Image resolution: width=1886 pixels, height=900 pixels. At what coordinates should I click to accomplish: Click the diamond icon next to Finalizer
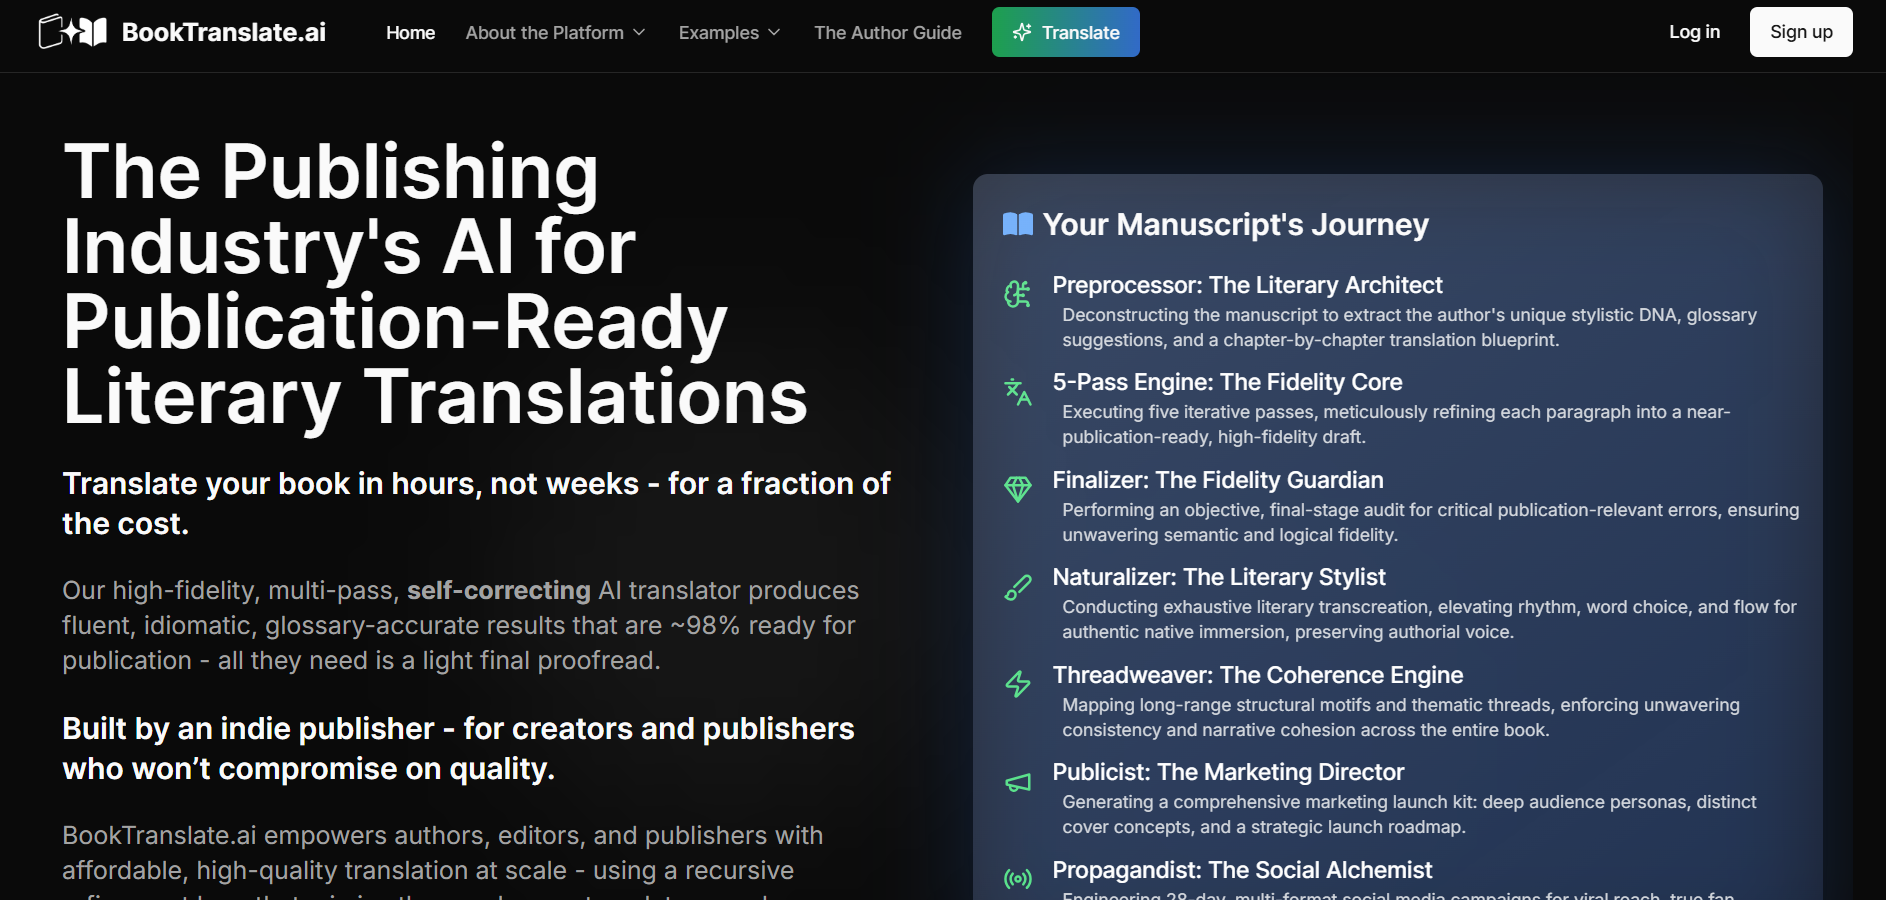pyautogui.click(x=1018, y=489)
